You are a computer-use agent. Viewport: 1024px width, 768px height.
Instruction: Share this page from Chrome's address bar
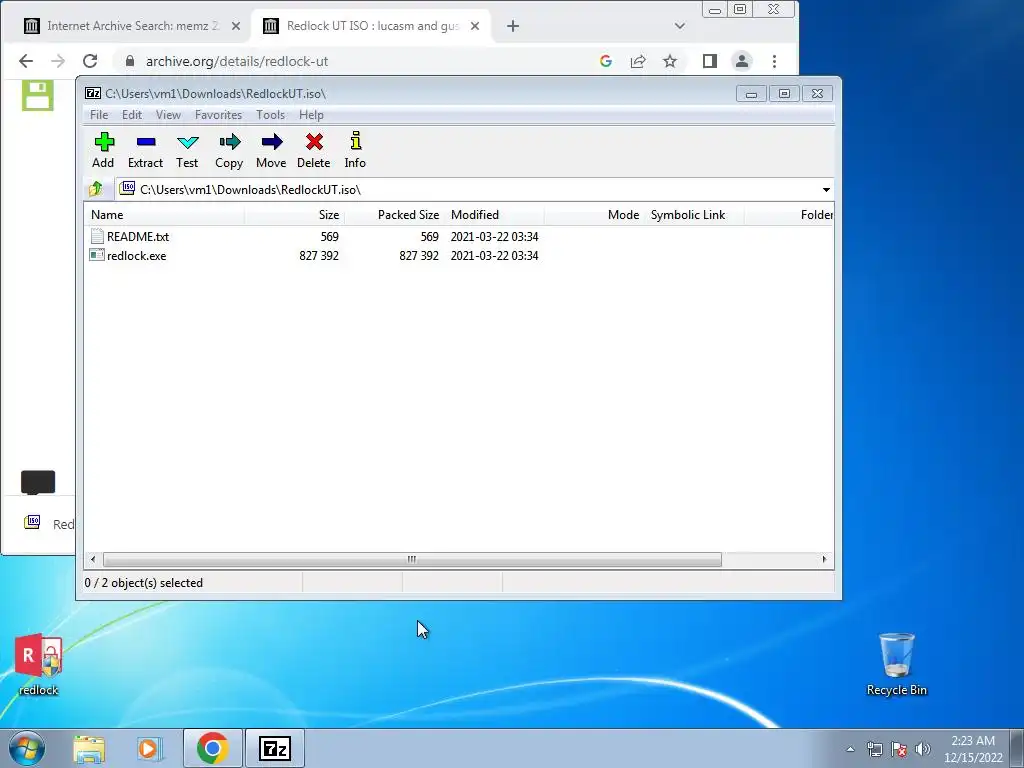coord(638,61)
